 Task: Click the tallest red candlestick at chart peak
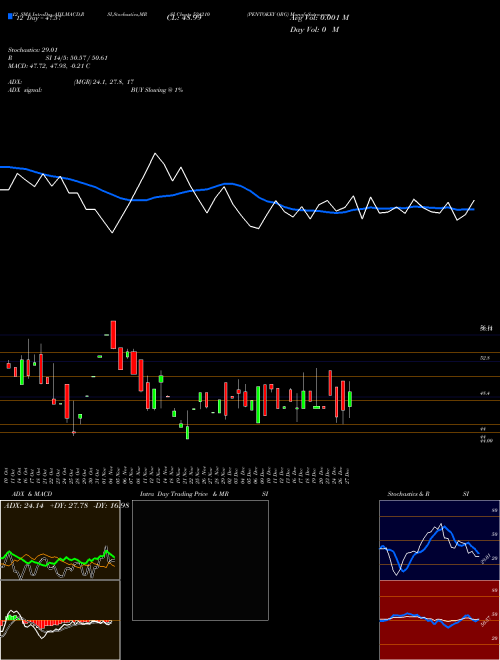[113, 335]
